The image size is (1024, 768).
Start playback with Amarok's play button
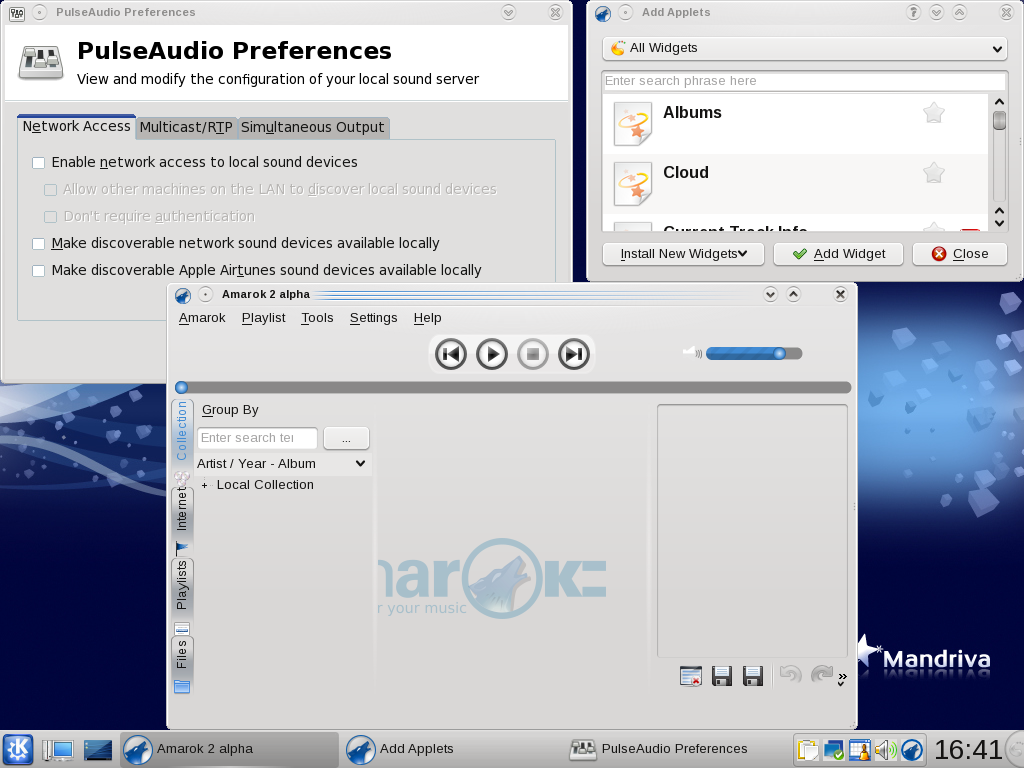coord(492,354)
